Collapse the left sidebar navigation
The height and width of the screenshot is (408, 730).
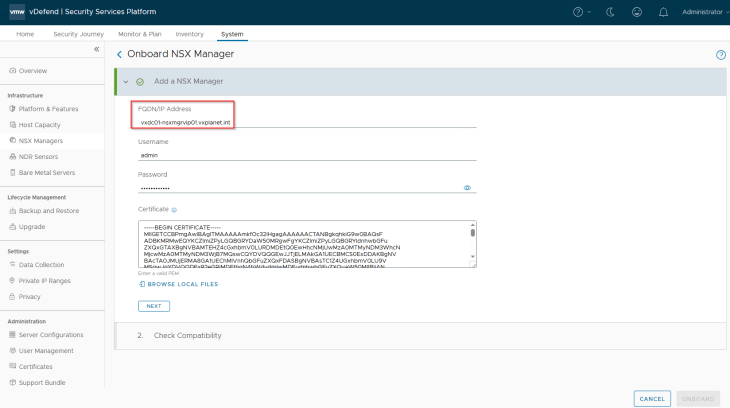click(97, 49)
